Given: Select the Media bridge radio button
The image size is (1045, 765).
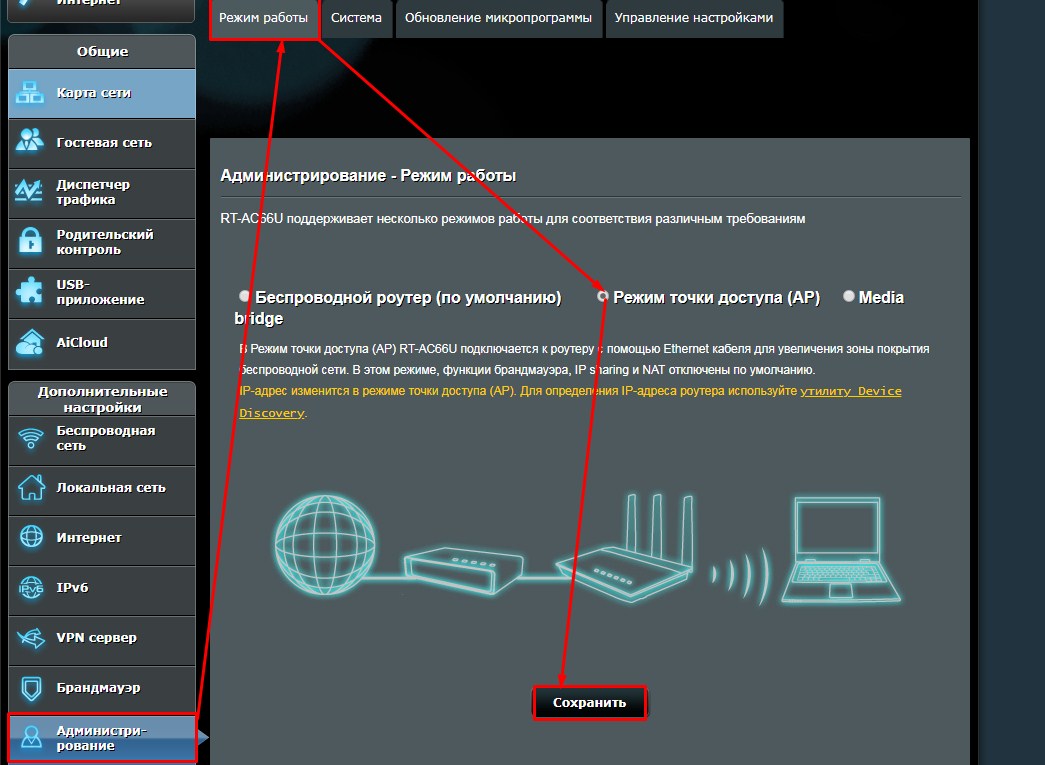Looking at the screenshot, I should [x=849, y=297].
